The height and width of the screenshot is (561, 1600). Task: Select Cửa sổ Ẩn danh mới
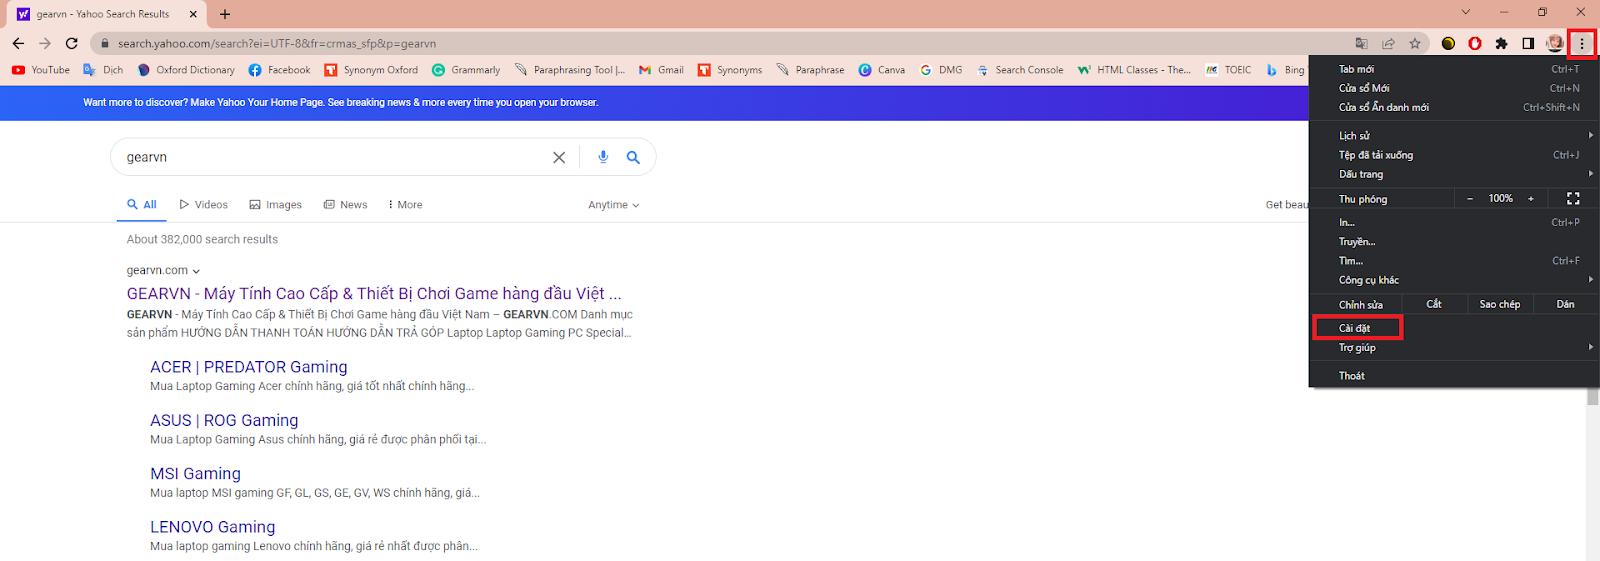click(x=1454, y=107)
